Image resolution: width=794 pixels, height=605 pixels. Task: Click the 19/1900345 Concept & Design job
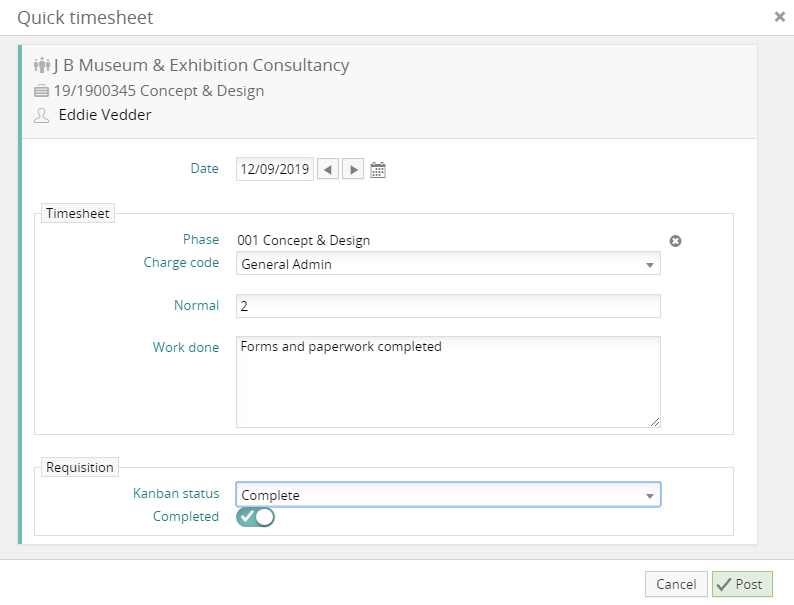(x=159, y=91)
